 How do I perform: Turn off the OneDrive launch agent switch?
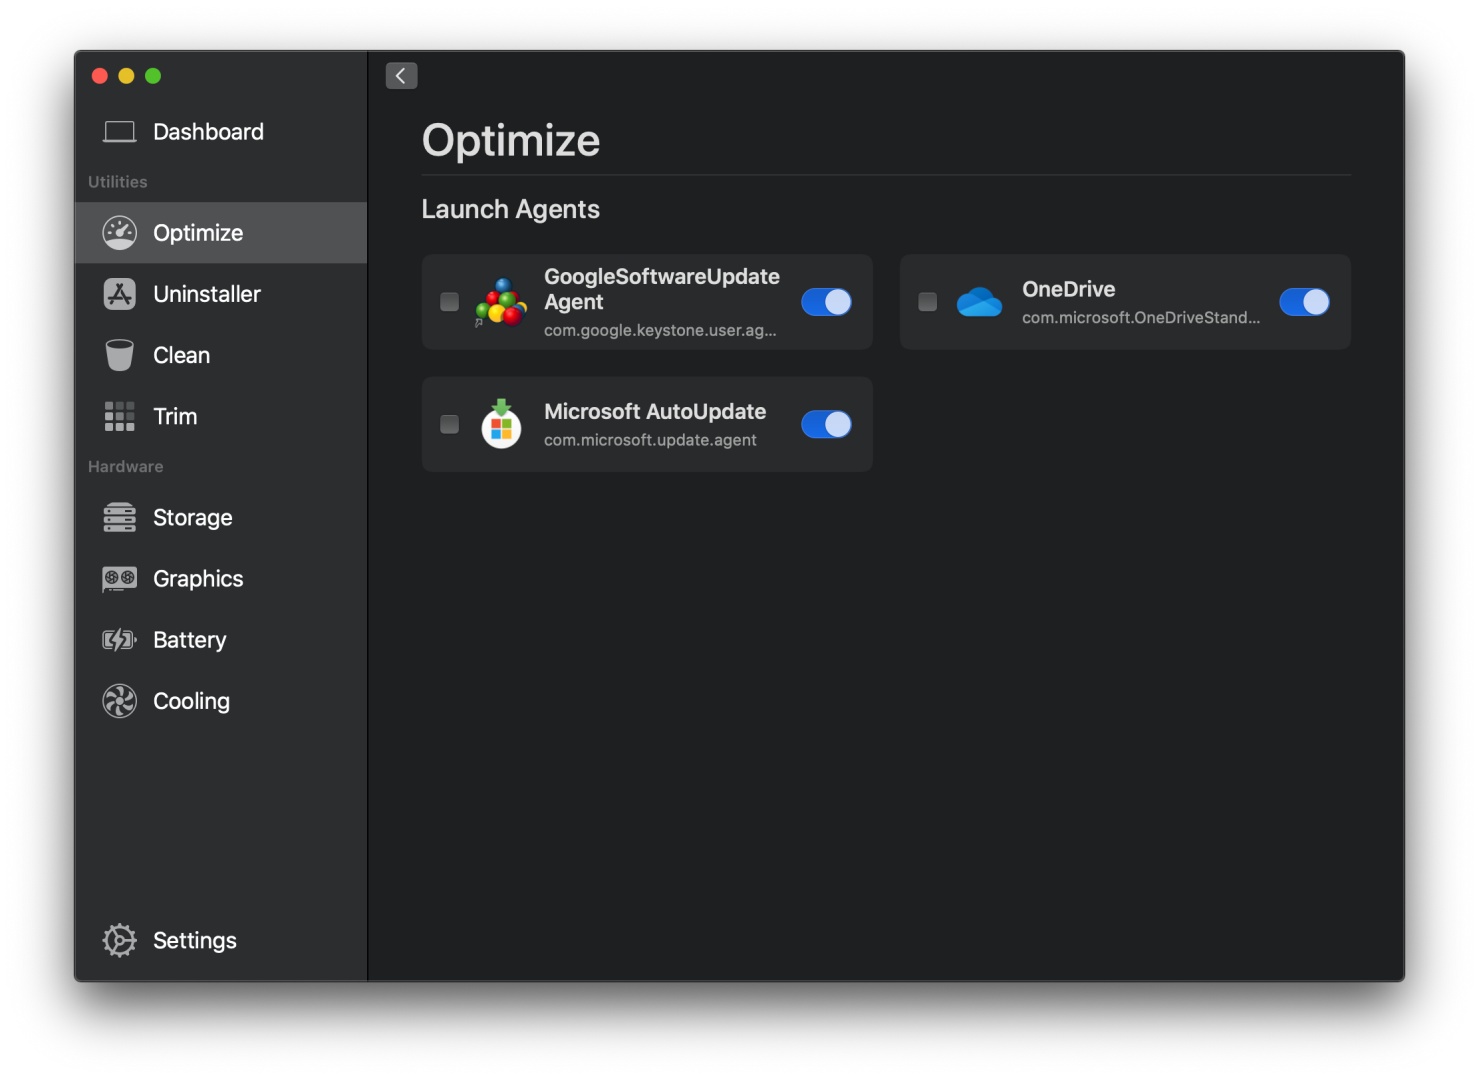[1304, 302]
